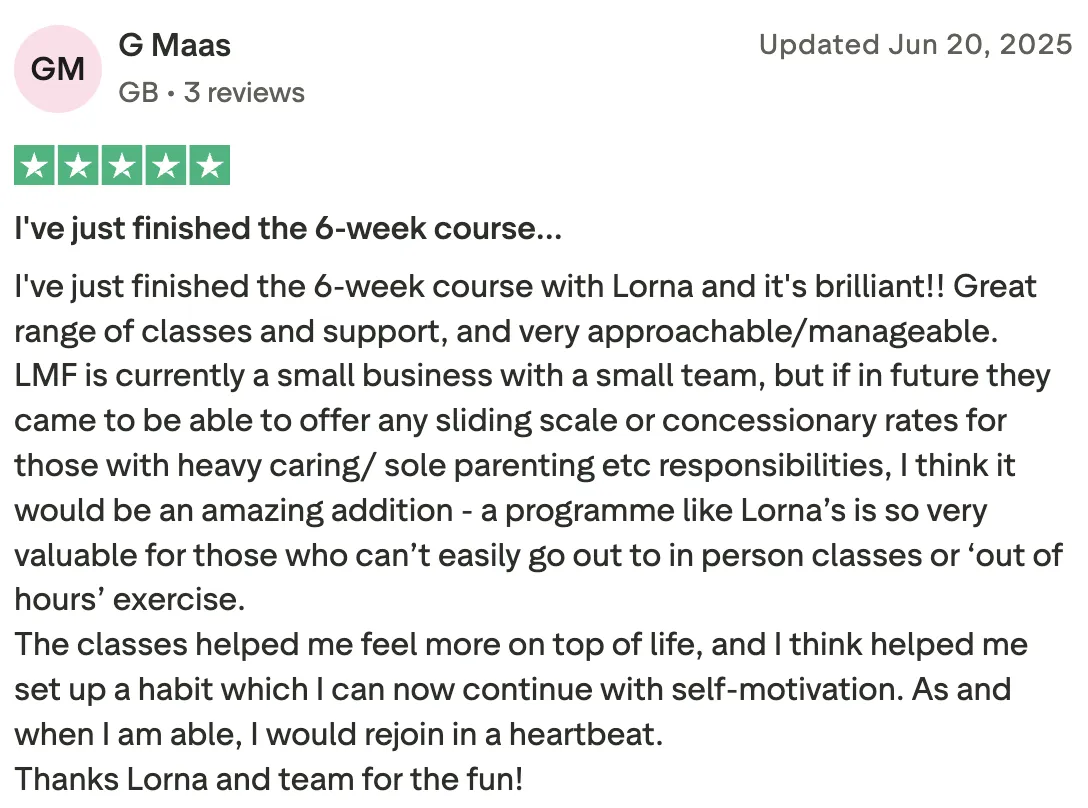The width and height of the screenshot is (1088, 808).
Task: Click the word 'heartbeat' in the review
Action: pyautogui.click(x=581, y=734)
